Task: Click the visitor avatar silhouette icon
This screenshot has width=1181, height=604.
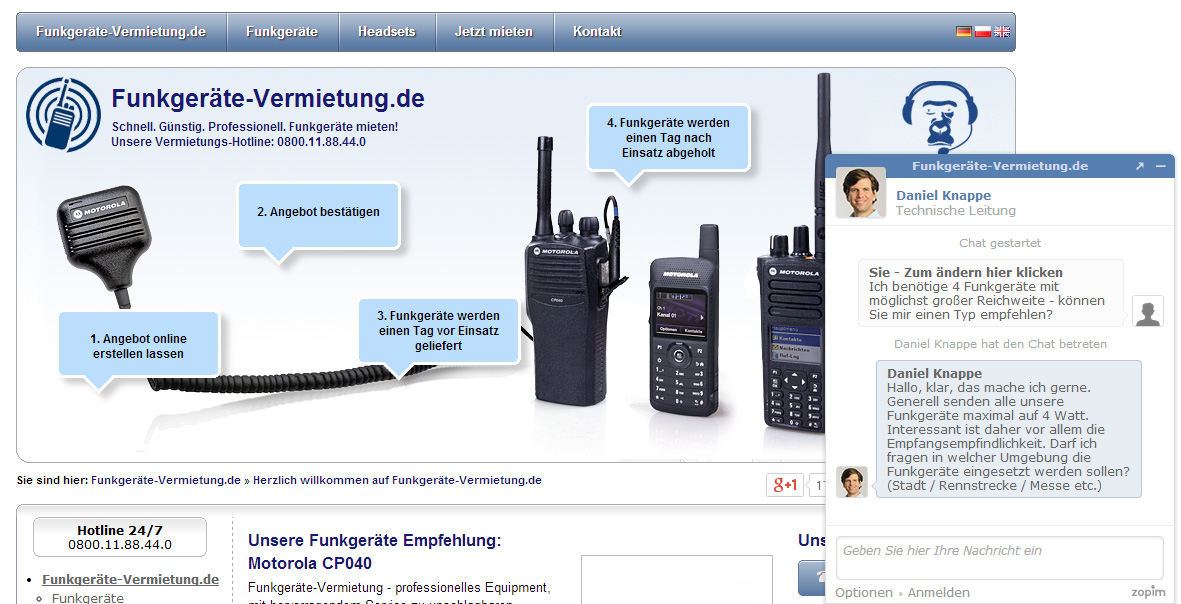Action: 1148,311
